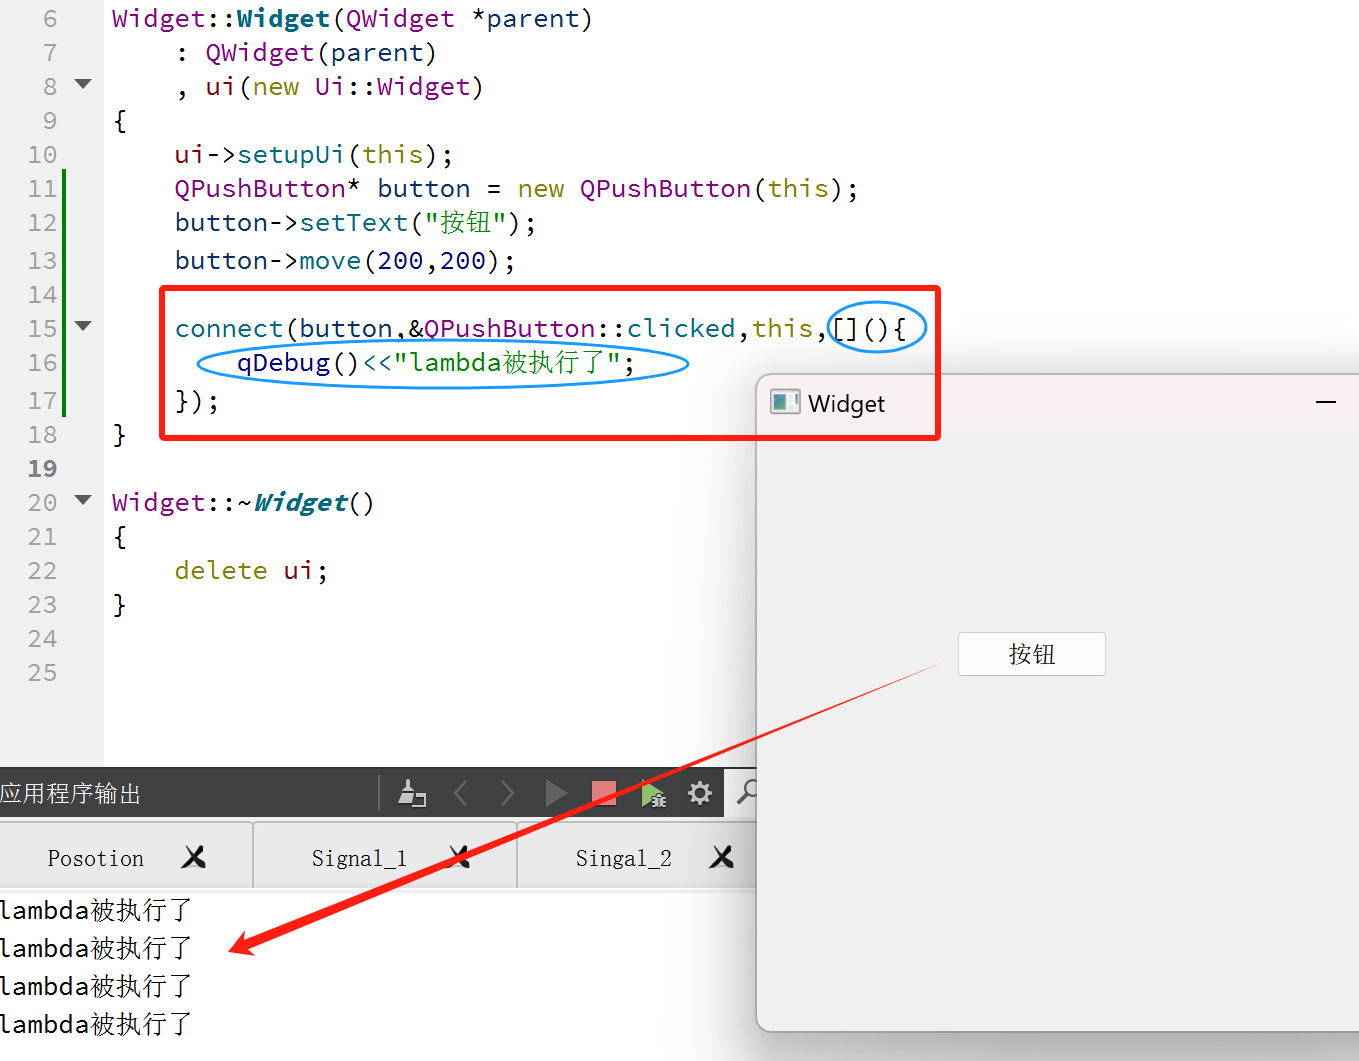The height and width of the screenshot is (1061, 1359).
Task: Click the connect keyword on line 15
Action: (229, 328)
